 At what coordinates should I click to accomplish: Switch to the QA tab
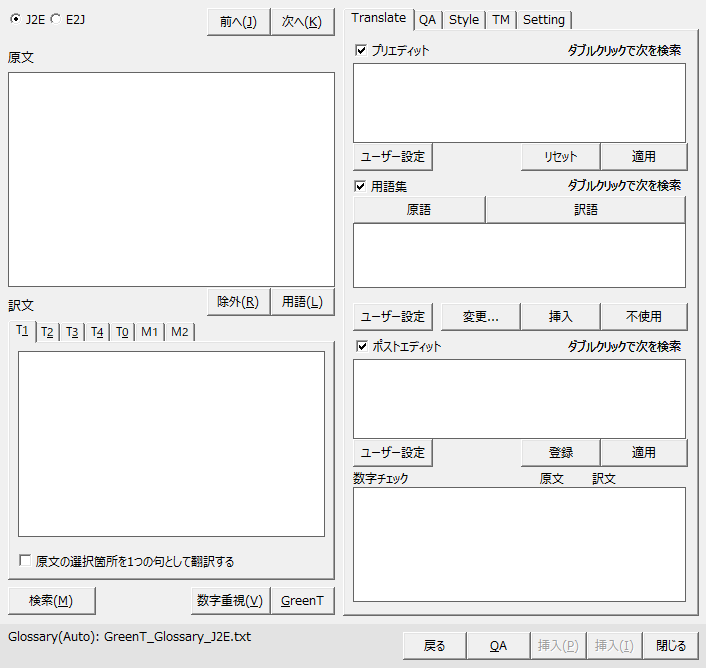(x=427, y=19)
